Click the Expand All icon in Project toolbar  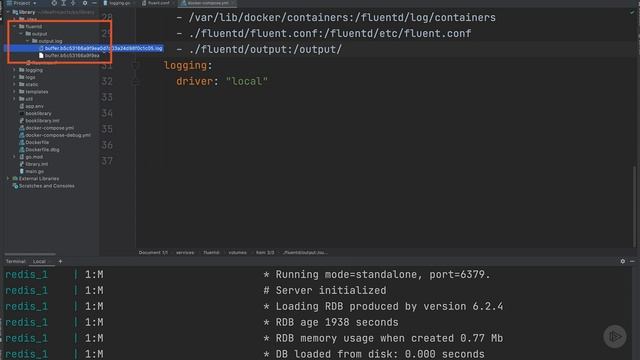coord(64,3)
